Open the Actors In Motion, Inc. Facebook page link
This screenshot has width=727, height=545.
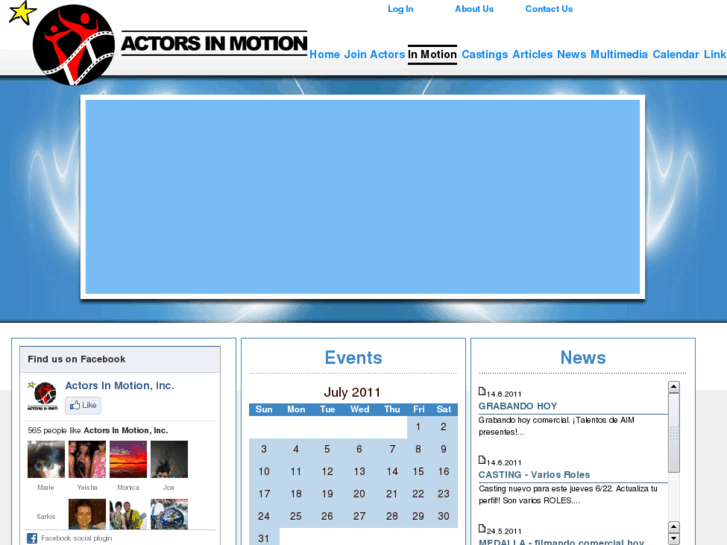click(x=120, y=385)
